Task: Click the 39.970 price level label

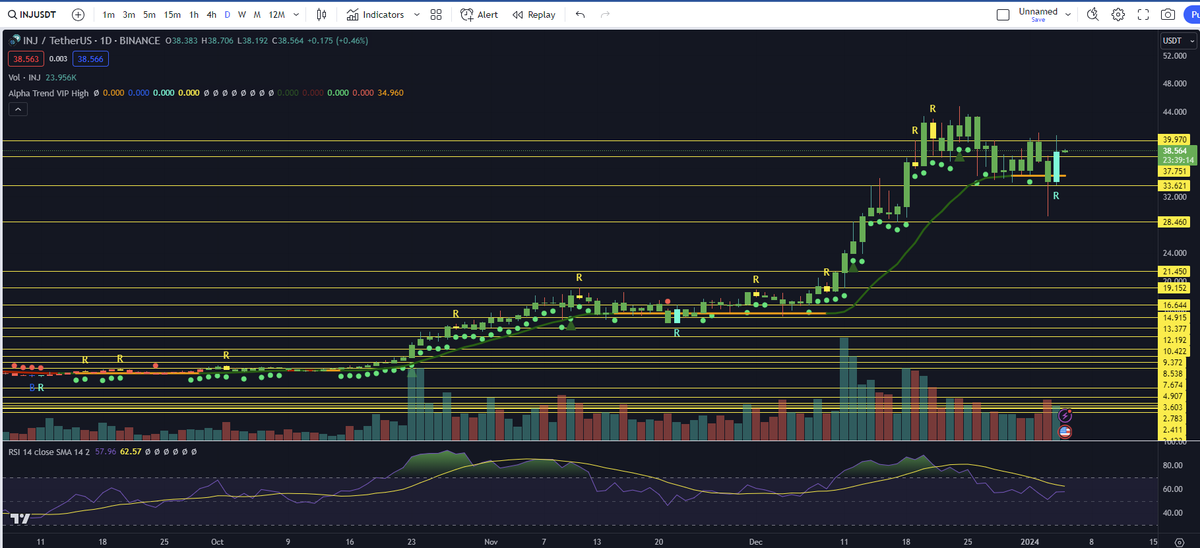Action: coord(1174,139)
